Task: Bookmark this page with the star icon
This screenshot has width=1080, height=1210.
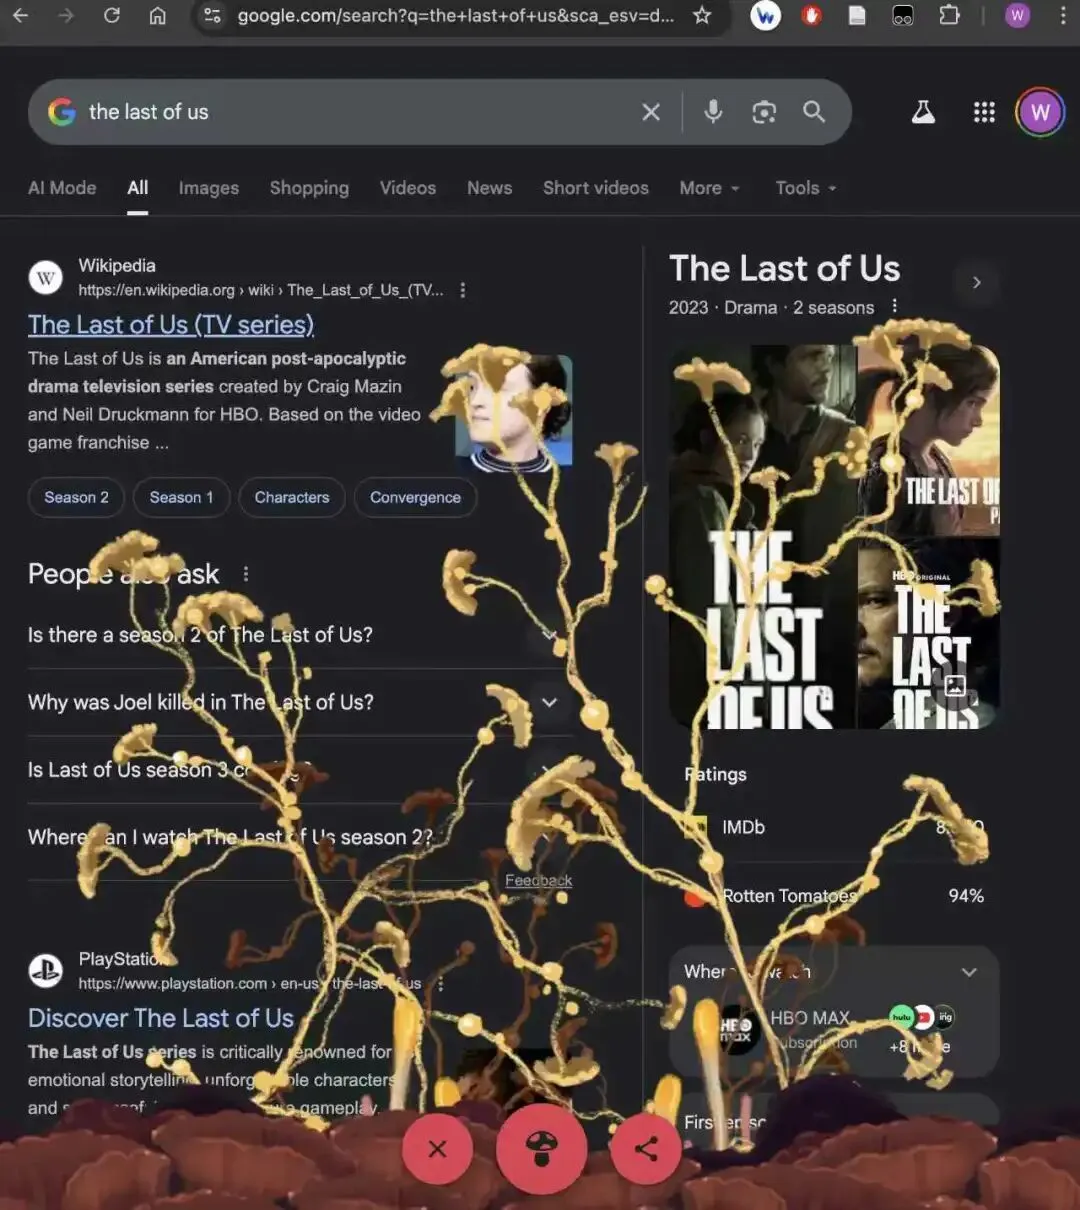Action: click(702, 16)
